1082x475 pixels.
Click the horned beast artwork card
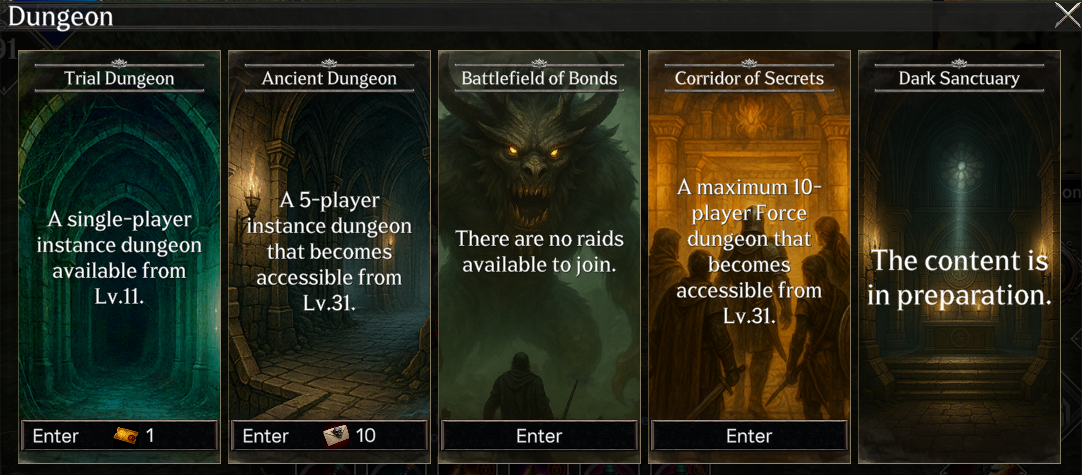click(539, 256)
